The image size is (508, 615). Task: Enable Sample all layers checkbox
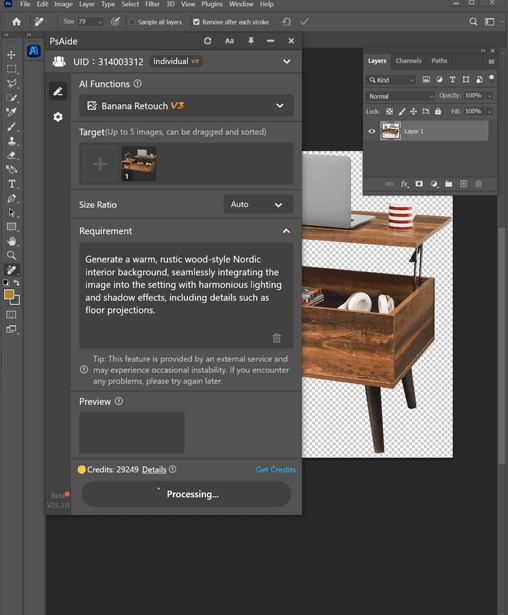132,22
